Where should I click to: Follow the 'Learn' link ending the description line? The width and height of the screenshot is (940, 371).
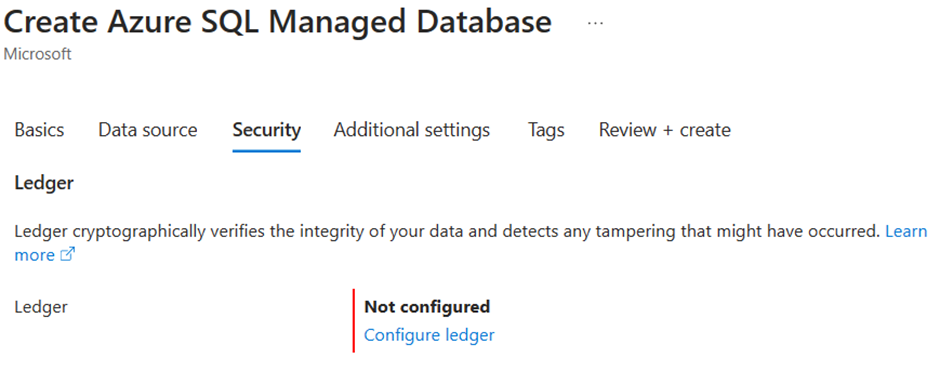(906, 231)
